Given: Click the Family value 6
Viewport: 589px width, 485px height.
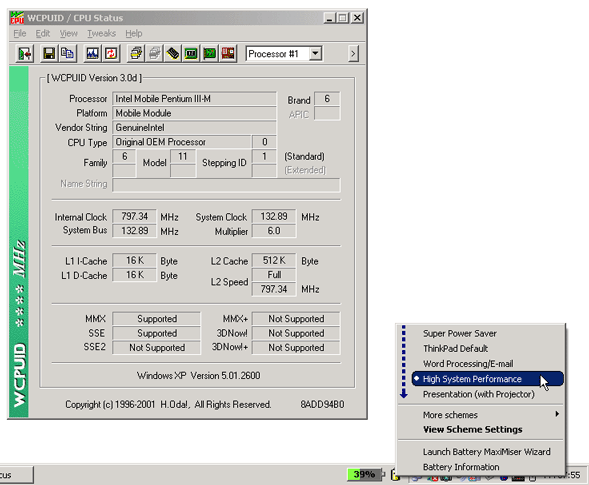Looking at the screenshot, I should pyautogui.click(x=124, y=156).
